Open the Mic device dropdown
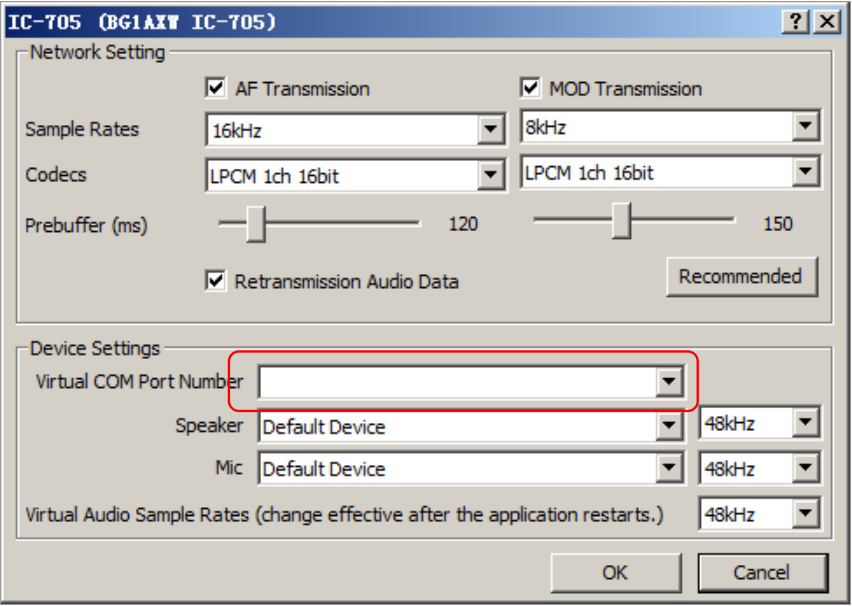852x606 pixels. pos(471,468)
